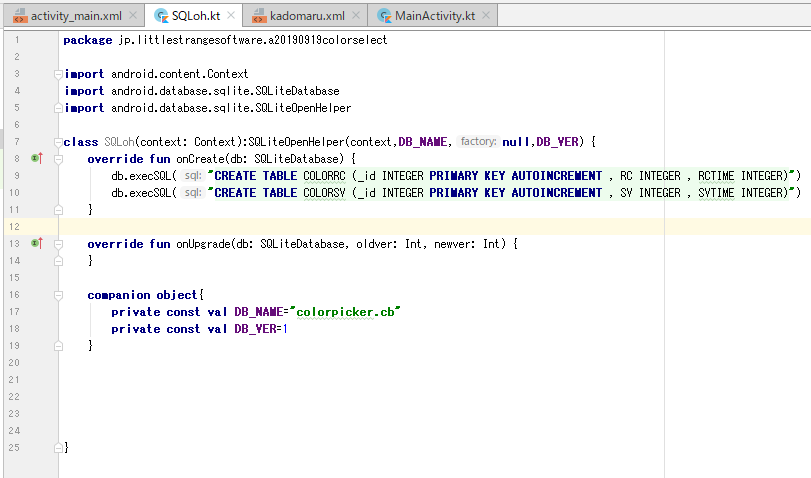Click the sql: hint on the COLORSV line

(x=192, y=193)
